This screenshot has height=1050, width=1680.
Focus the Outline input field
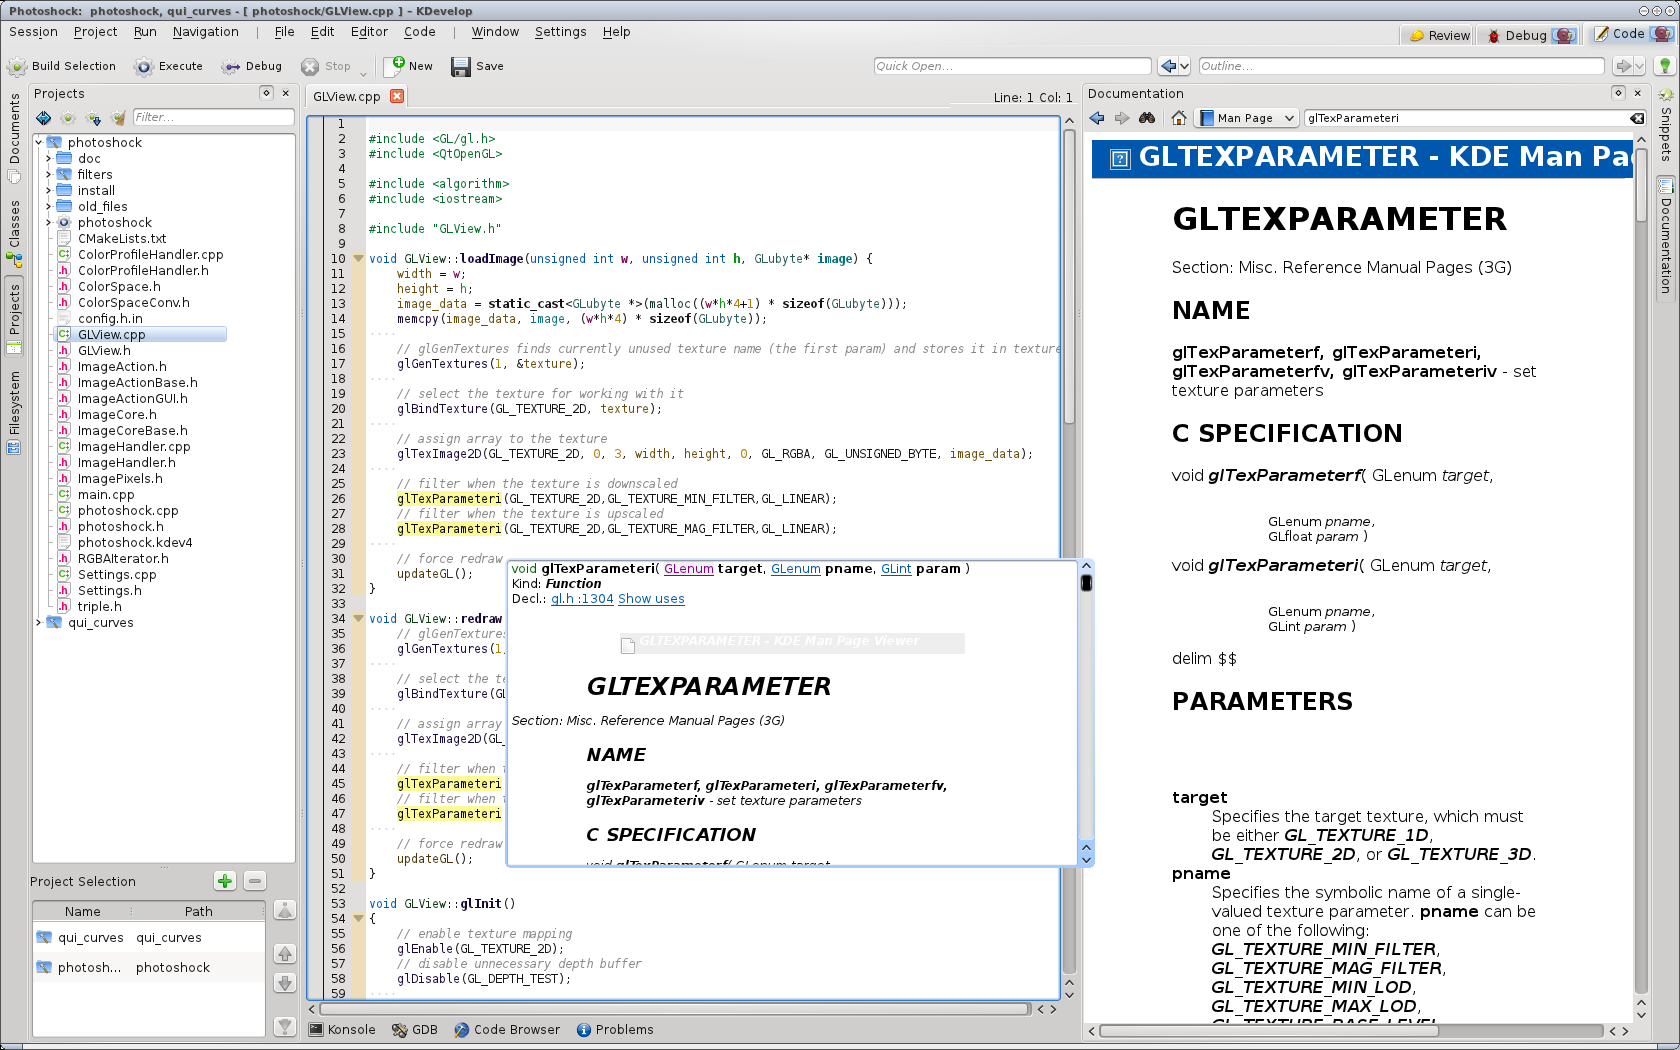1401,66
